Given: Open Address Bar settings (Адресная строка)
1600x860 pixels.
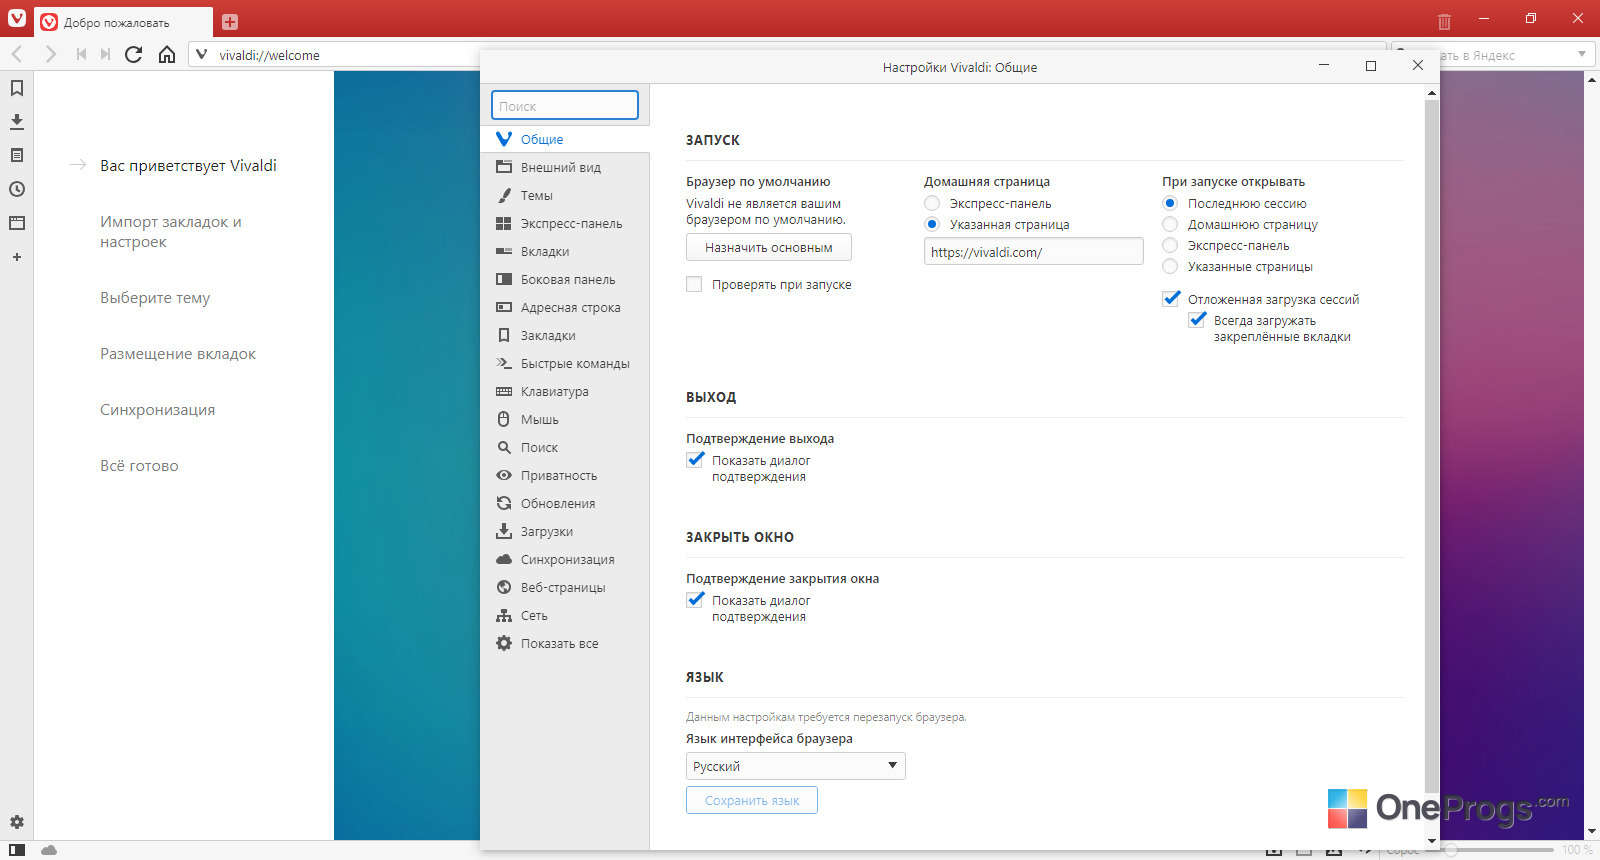Looking at the screenshot, I should click(565, 307).
